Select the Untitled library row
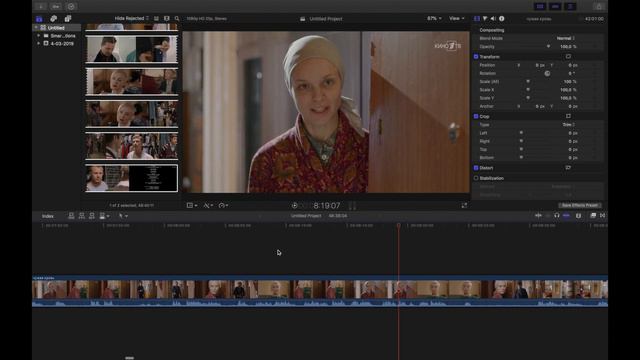640x360 pixels. click(x=56, y=28)
